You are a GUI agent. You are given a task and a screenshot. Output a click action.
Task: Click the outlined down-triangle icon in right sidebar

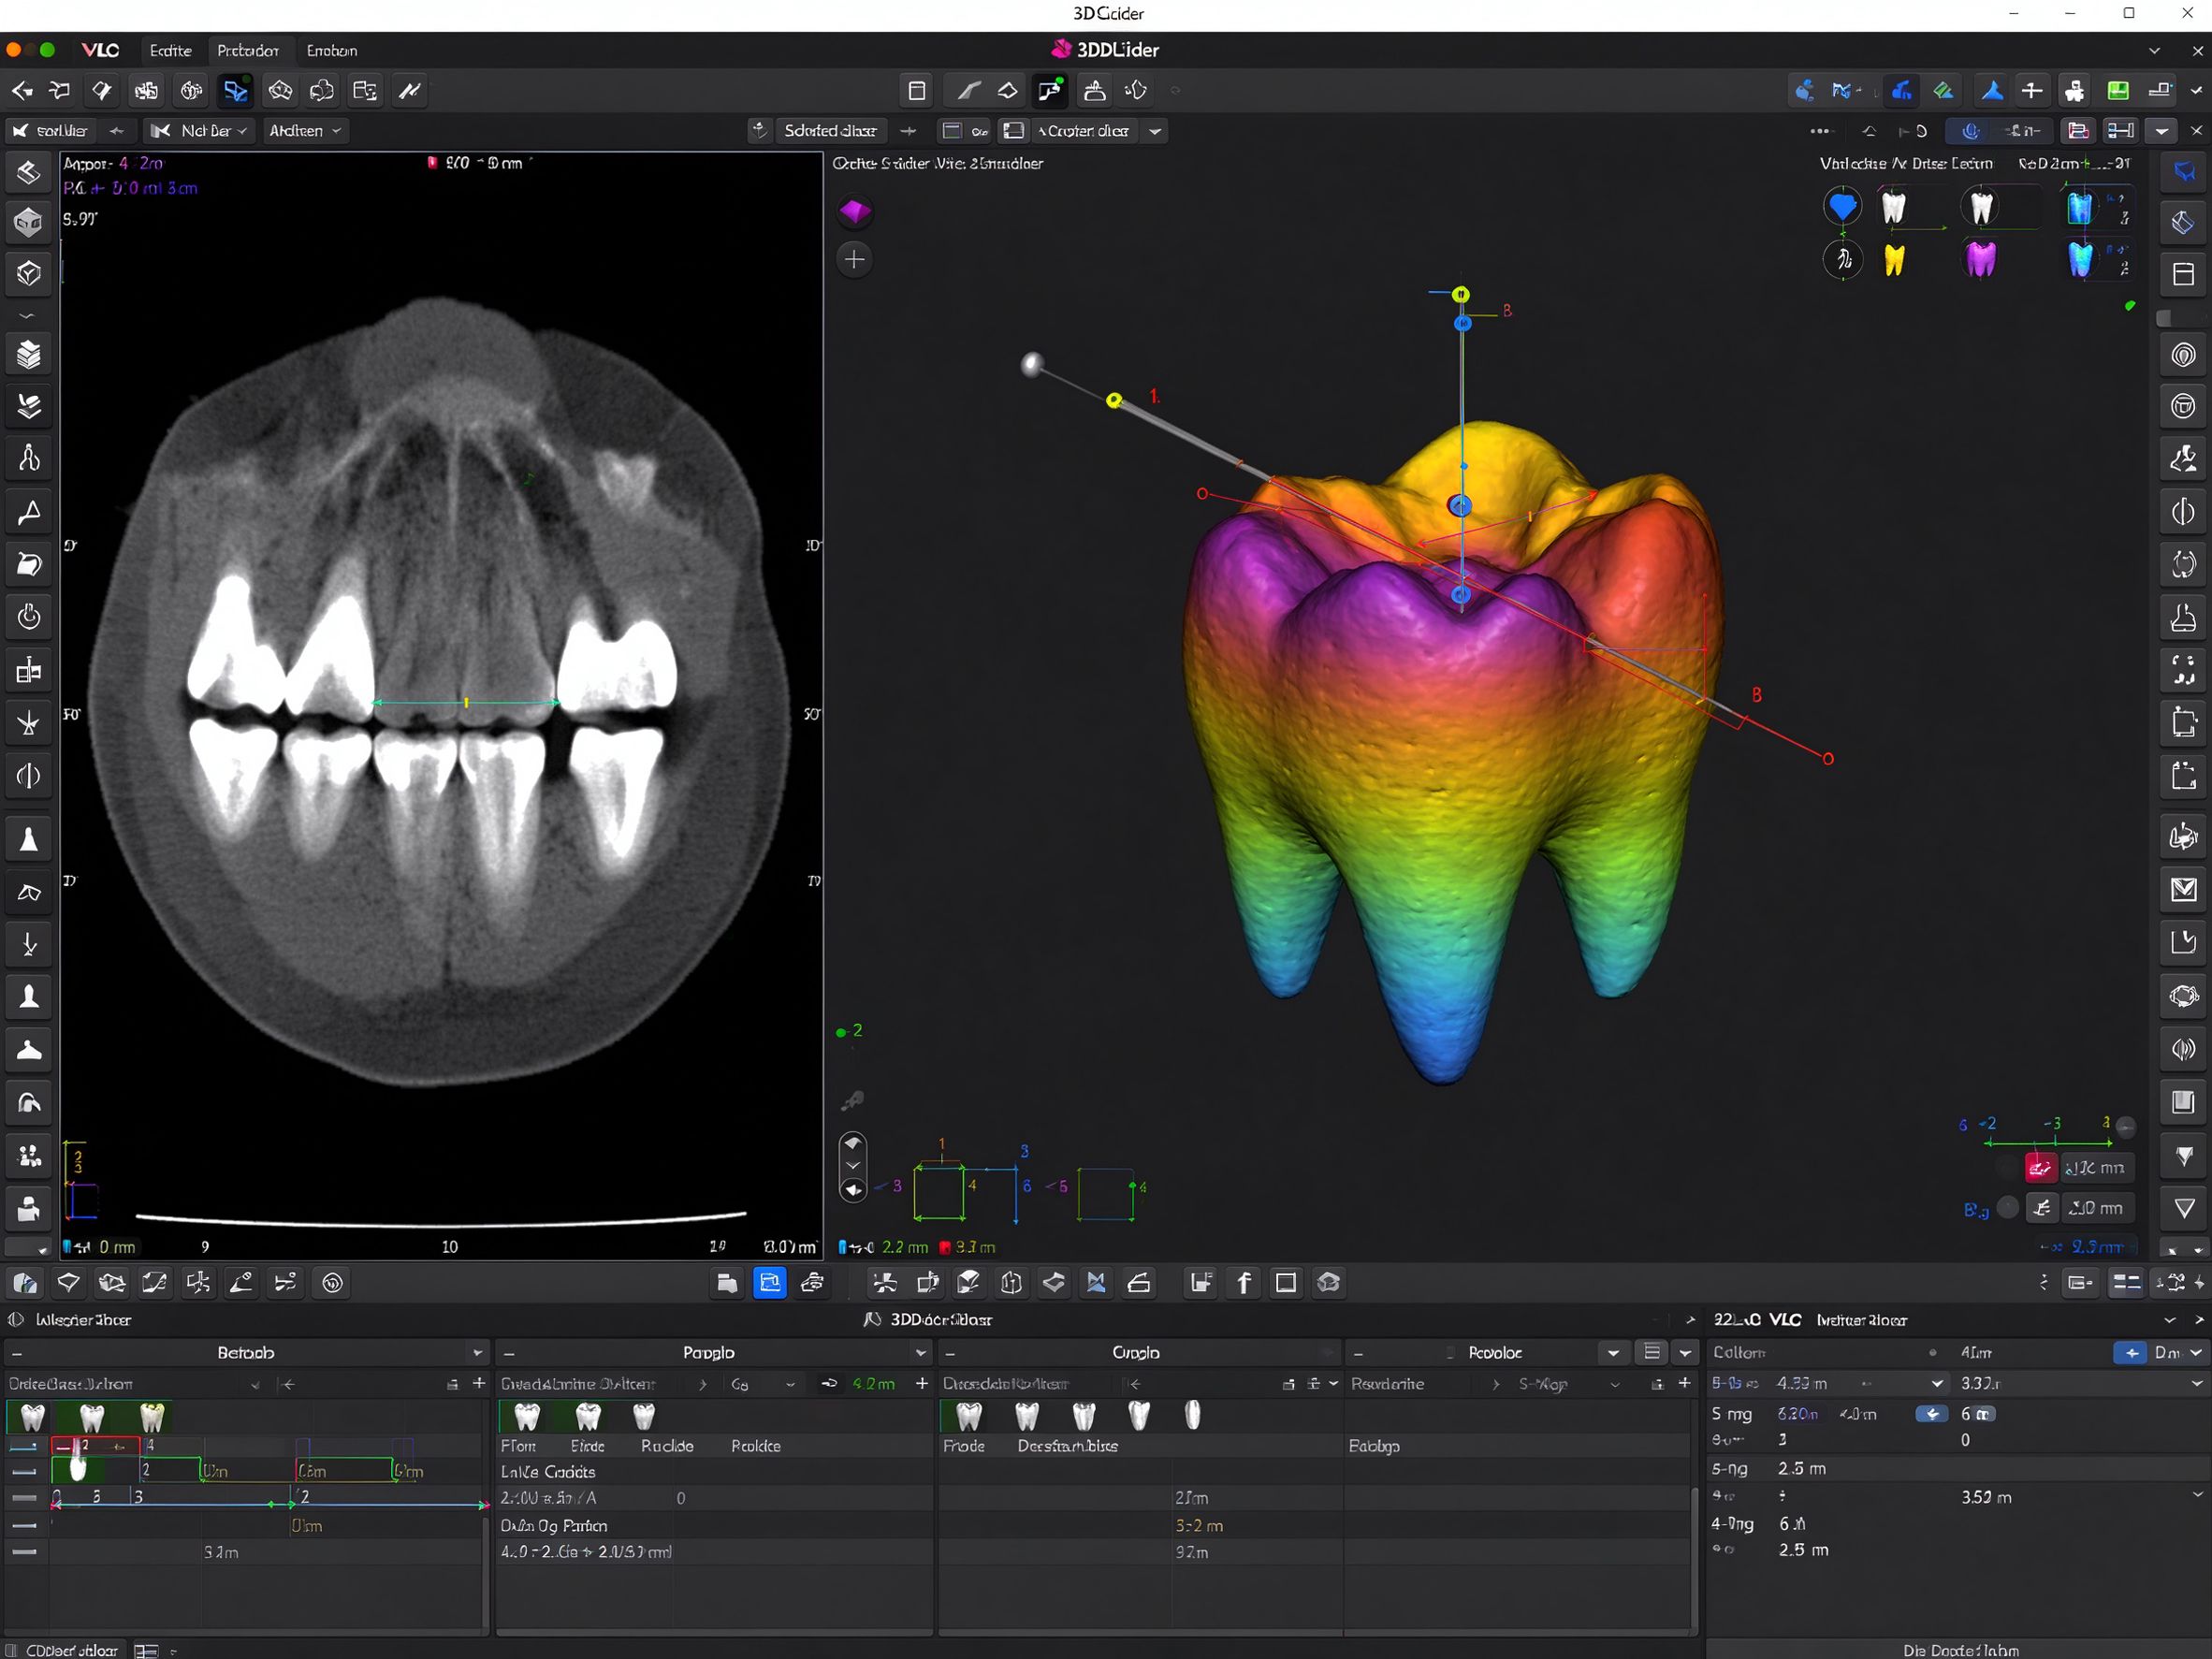[2183, 1208]
